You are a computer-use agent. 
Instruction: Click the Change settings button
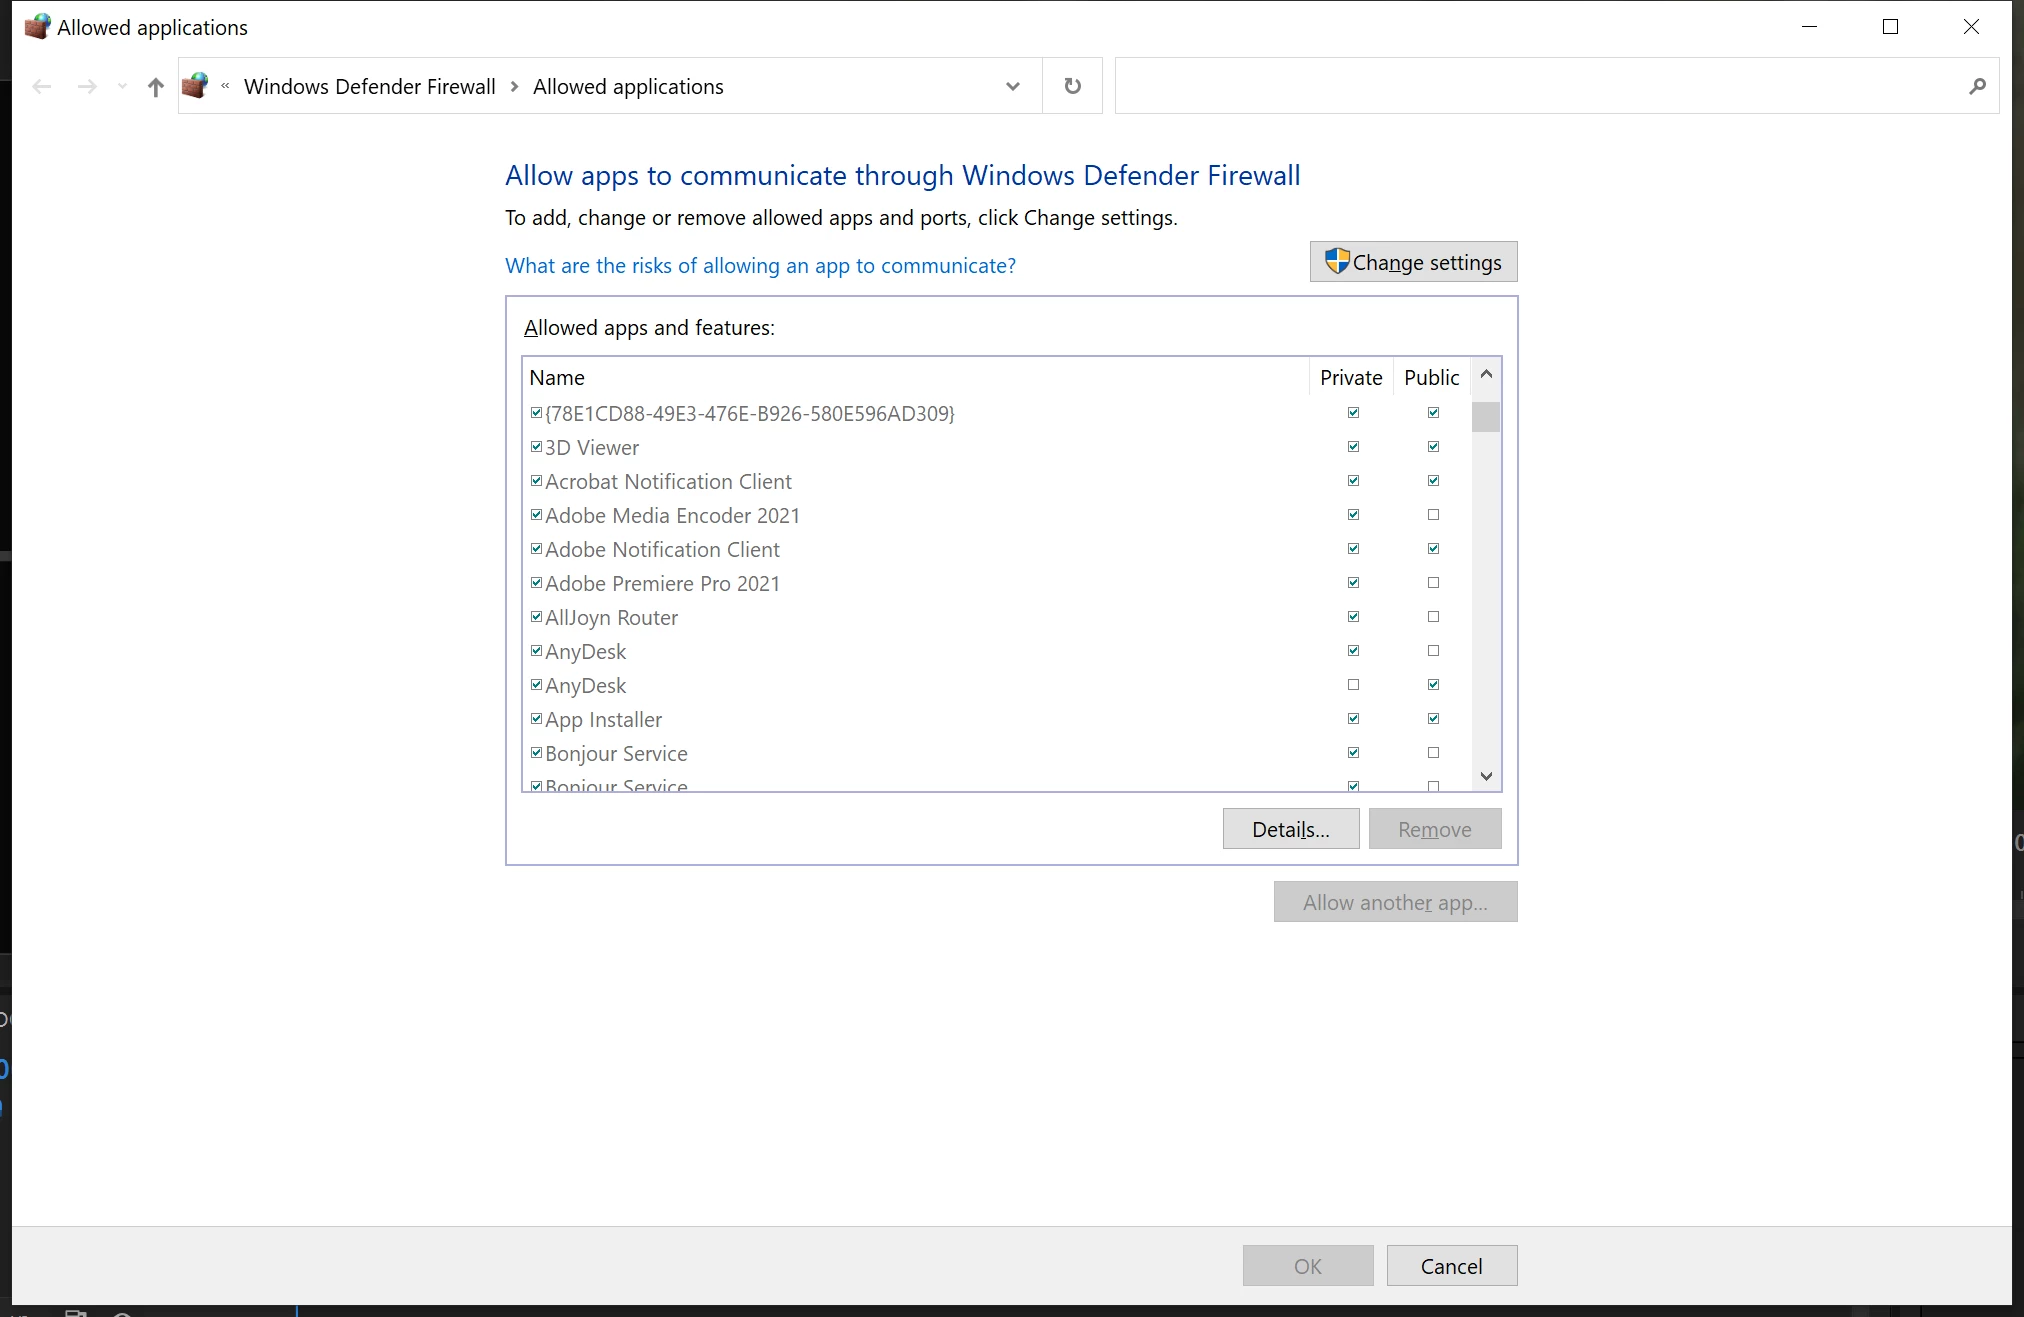pyautogui.click(x=1413, y=262)
